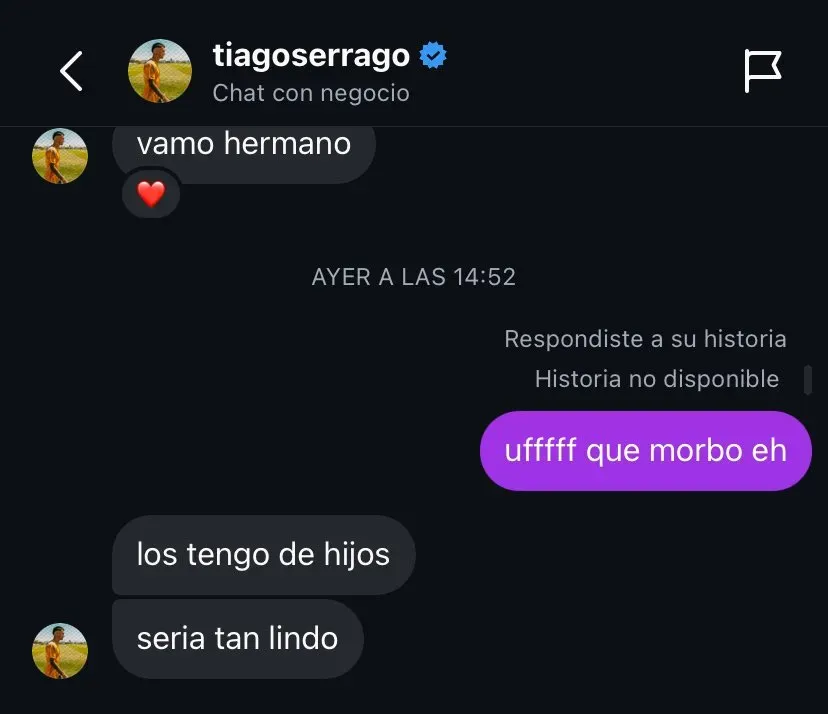The image size is (828, 714).
Task: Select the purple 'ufffff que morbo eh' bubble
Action: coord(646,451)
